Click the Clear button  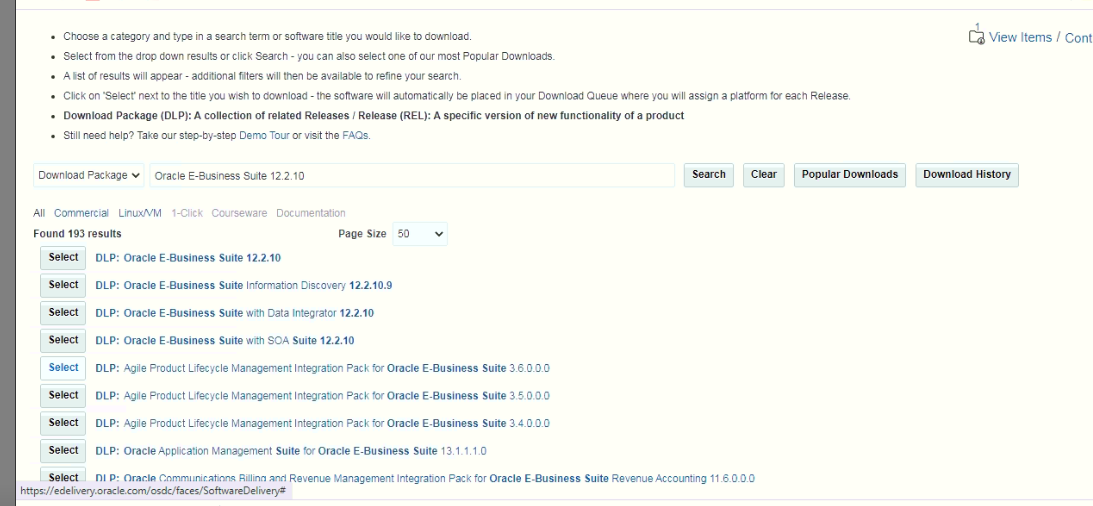coord(763,175)
